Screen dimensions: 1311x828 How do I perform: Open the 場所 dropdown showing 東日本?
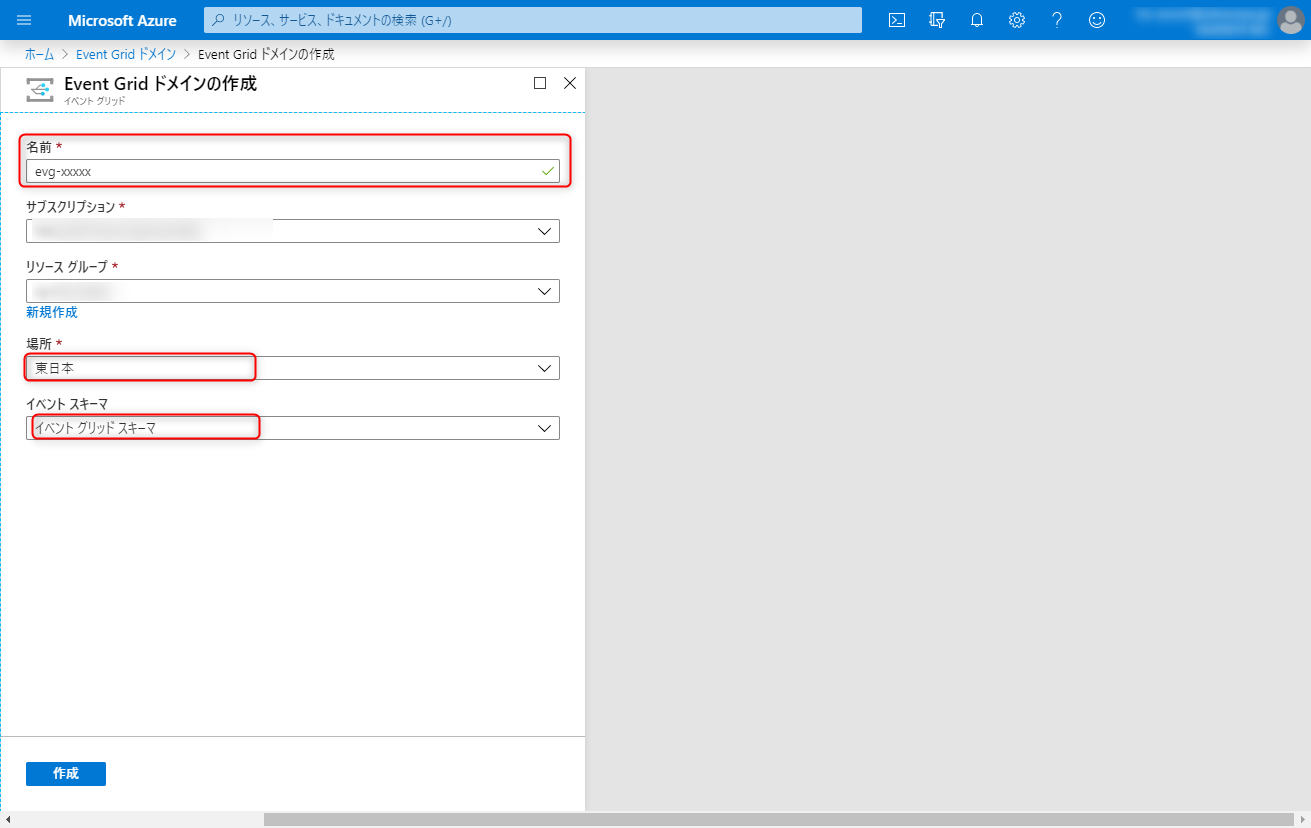coord(293,368)
